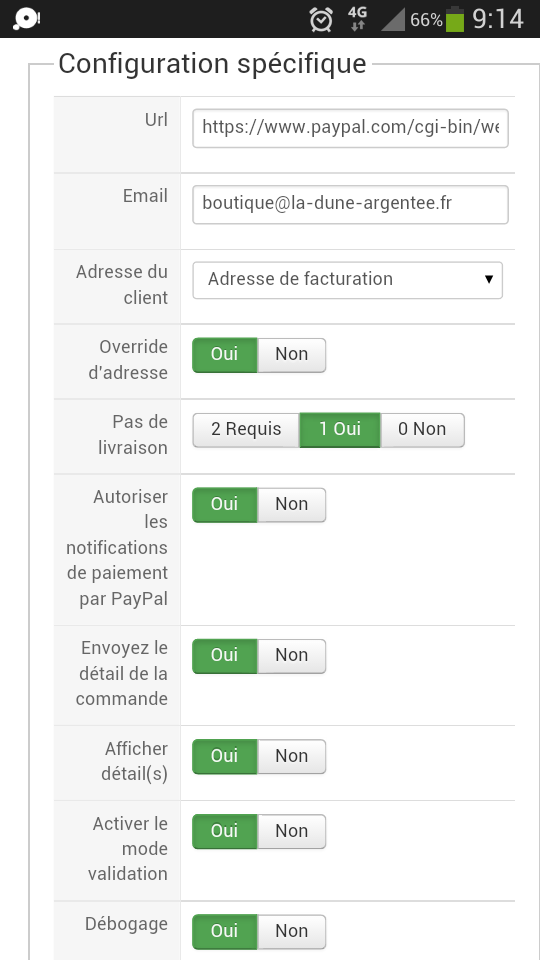Tap the battery level icon
The image size is (540, 960).
click(454, 19)
